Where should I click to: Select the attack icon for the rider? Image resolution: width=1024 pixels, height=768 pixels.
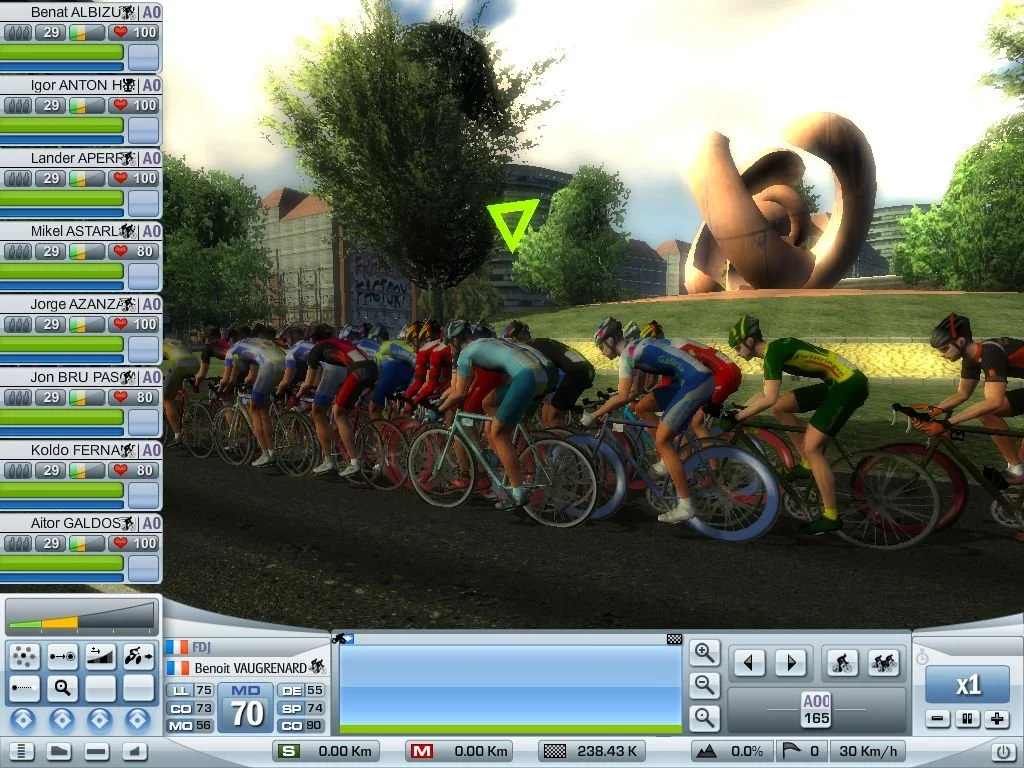click(137, 657)
